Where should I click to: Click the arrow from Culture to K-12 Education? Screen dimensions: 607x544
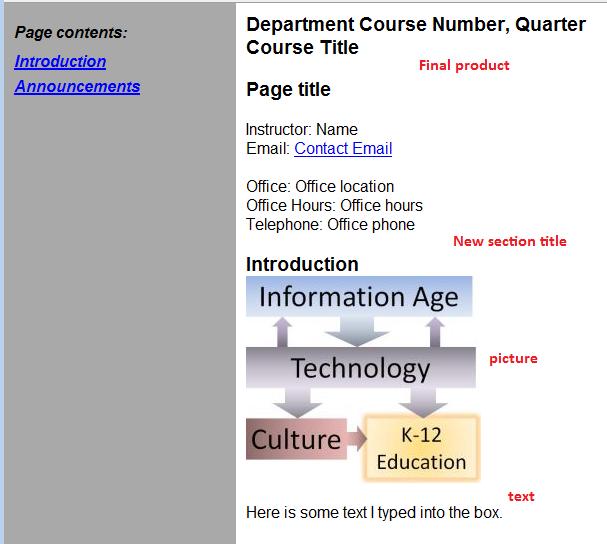(356, 439)
